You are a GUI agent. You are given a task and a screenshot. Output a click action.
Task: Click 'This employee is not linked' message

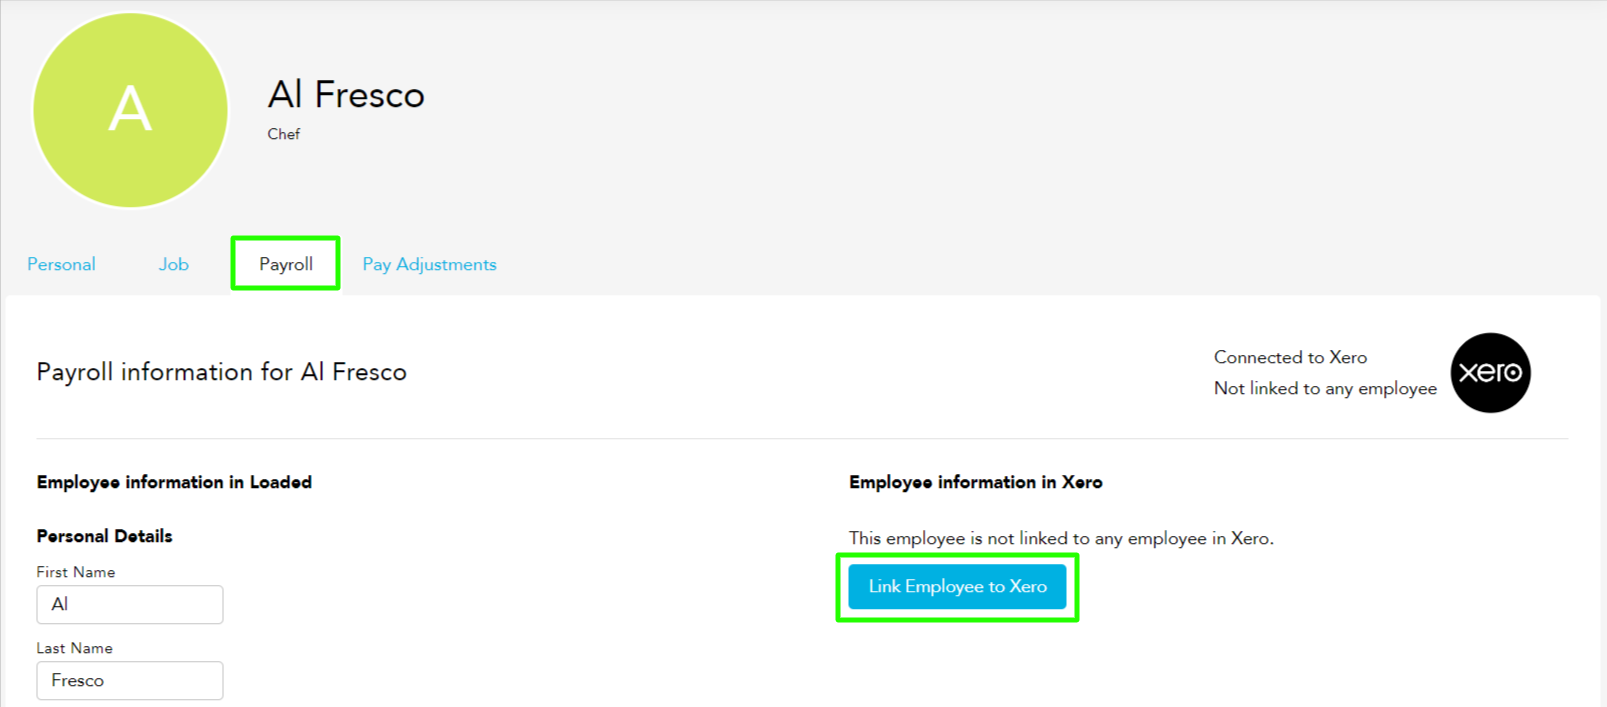coord(1061,538)
